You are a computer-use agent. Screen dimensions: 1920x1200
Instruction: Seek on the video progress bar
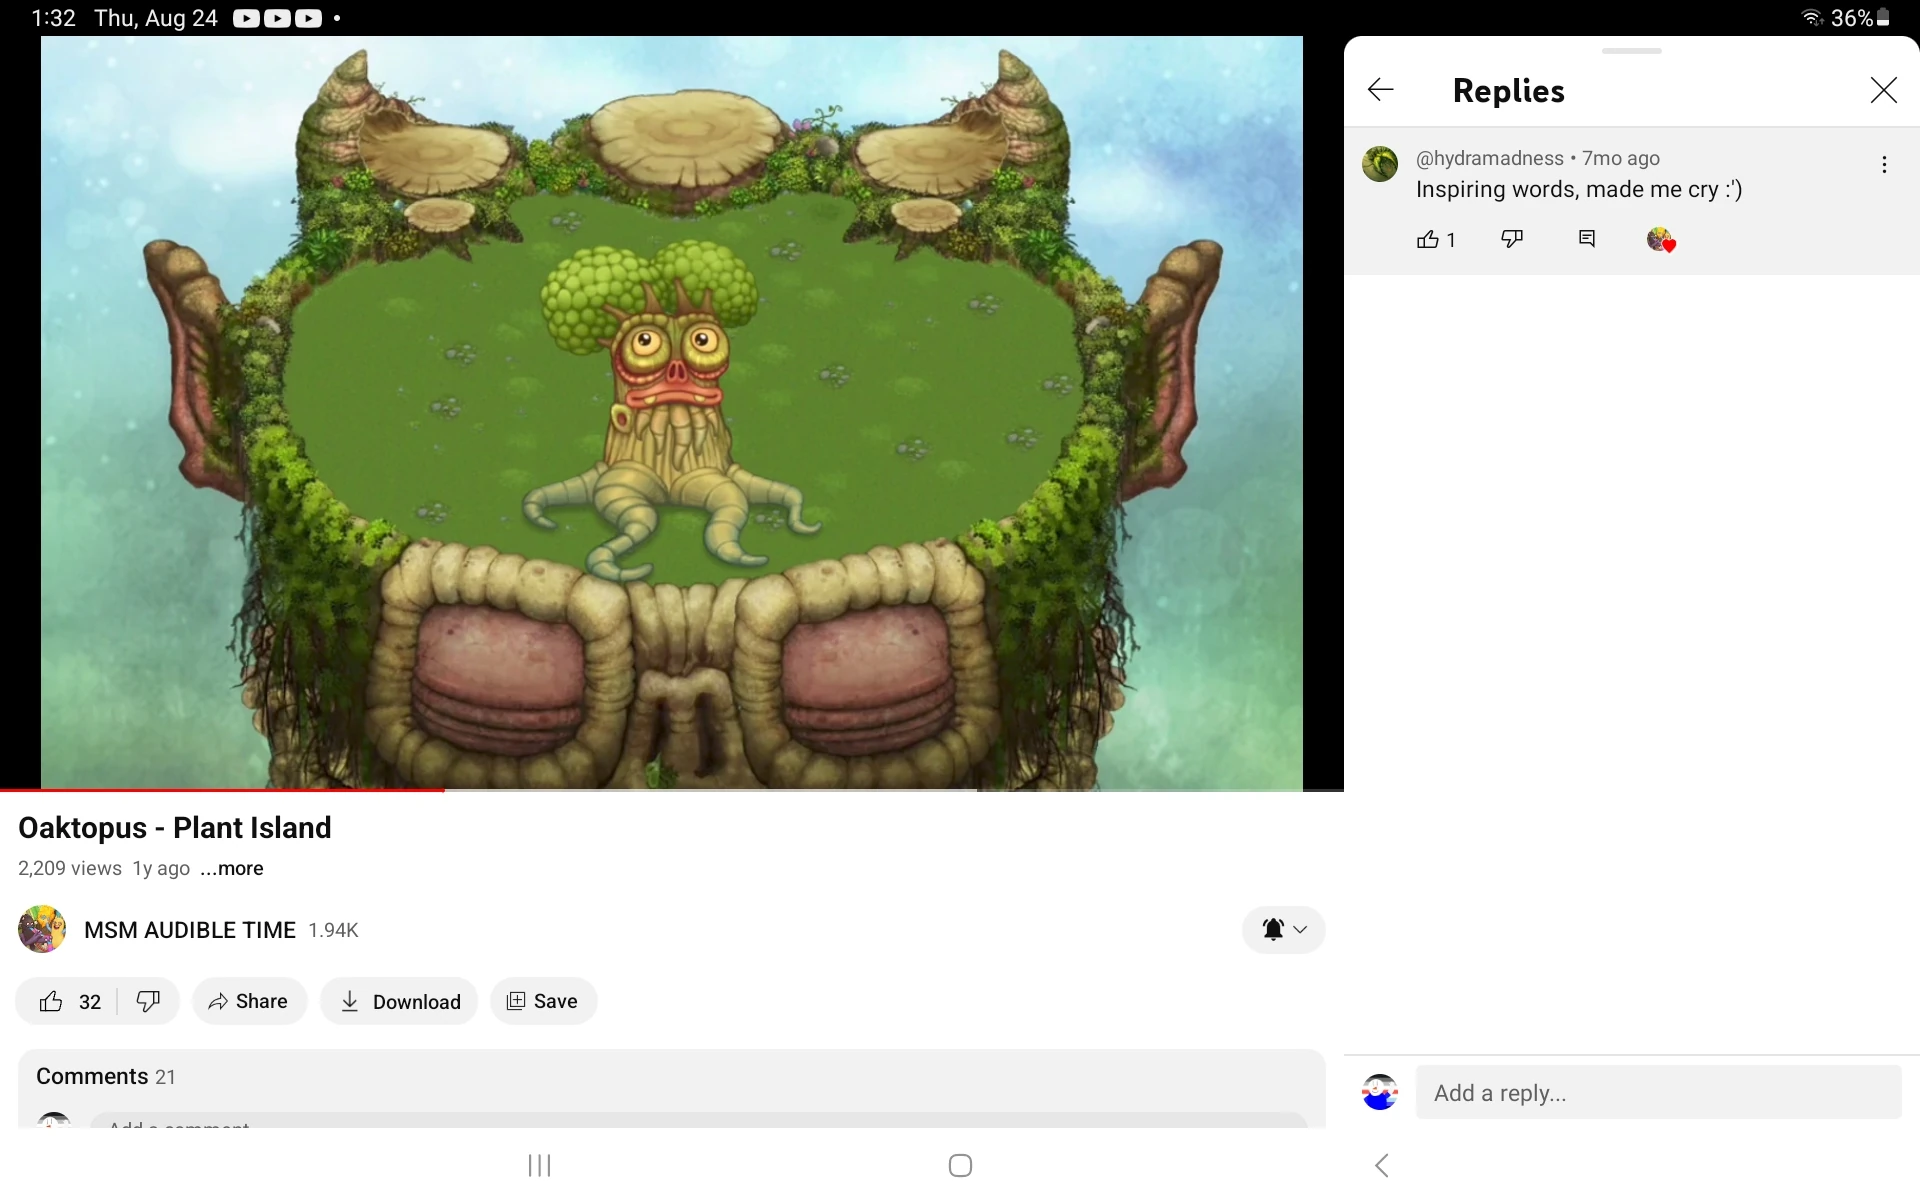pos(700,790)
